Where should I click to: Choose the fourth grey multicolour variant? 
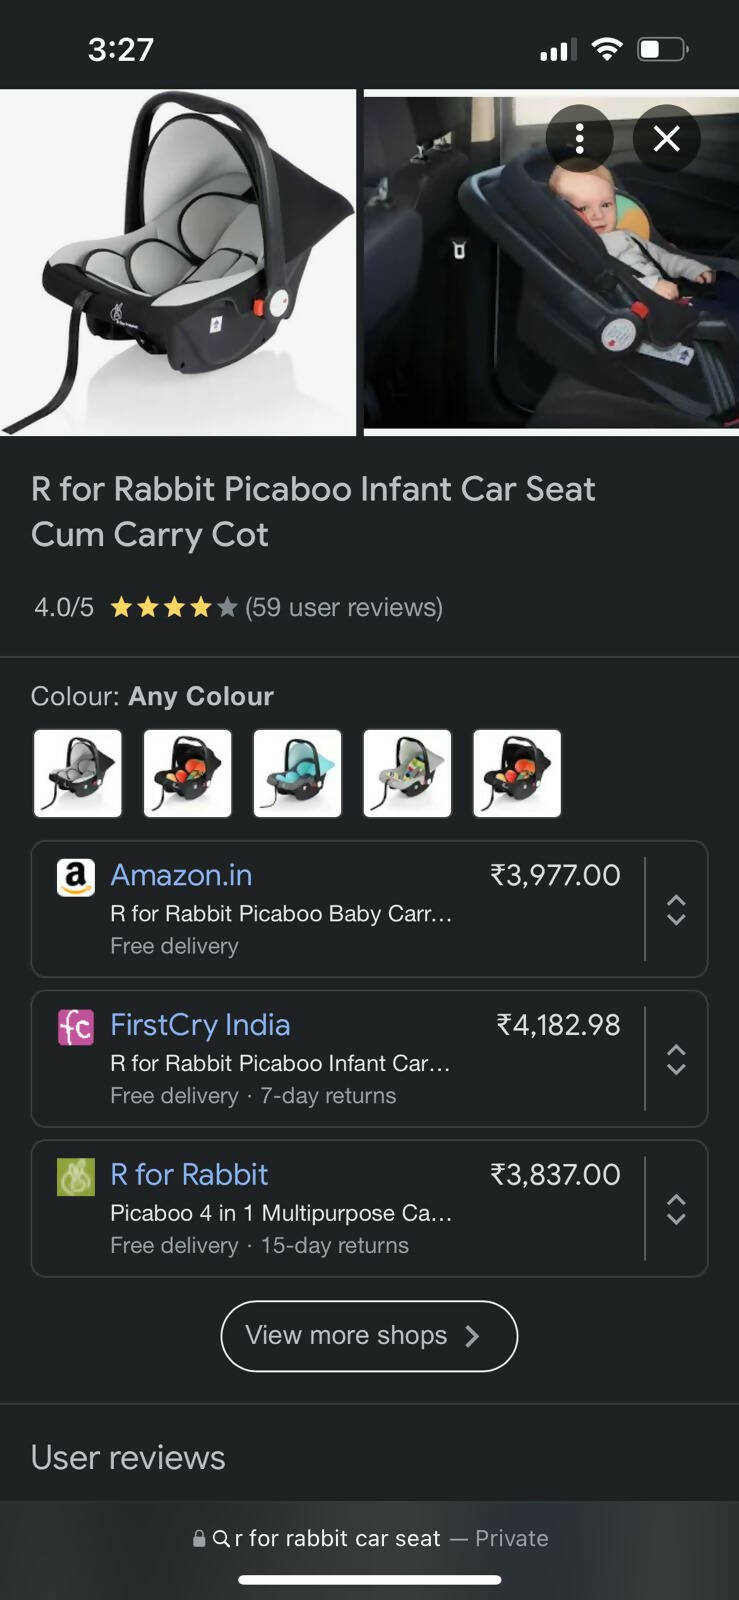pyautogui.click(x=408, y=773)
